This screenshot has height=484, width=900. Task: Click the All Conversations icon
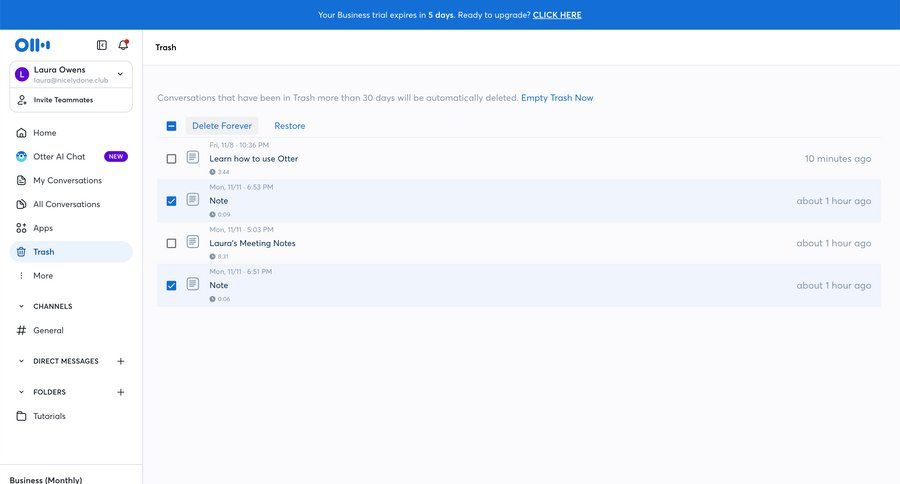point(21,204)
